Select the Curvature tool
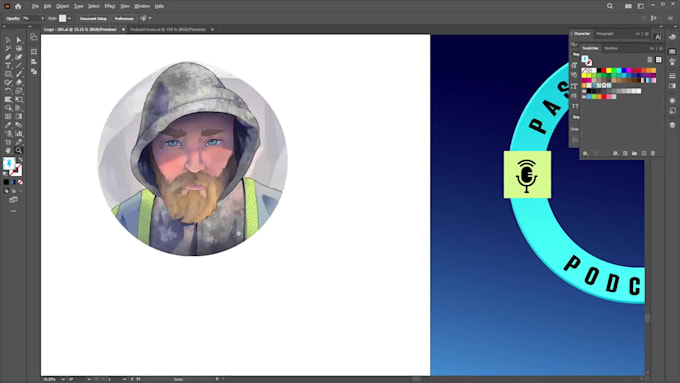Viewport: 680px width, 383px height. 19,57
